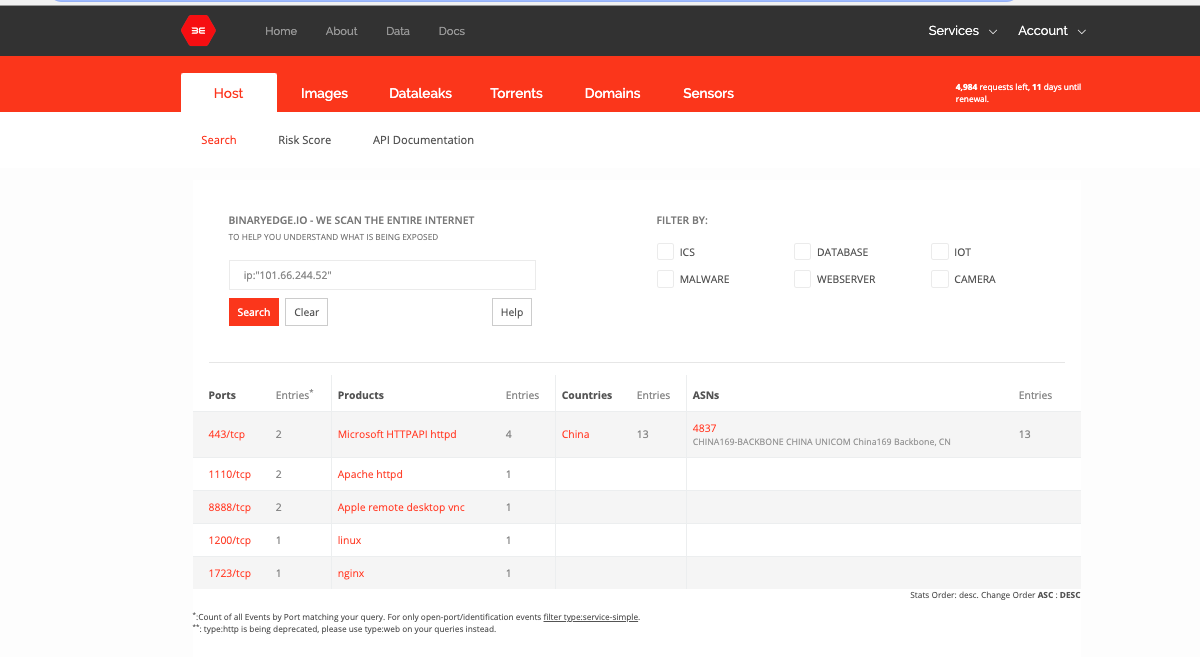Click the filter type:service-simple link
Viewport: 1200px width, 657px height.
pyautogui.click(x=590, y=617)
